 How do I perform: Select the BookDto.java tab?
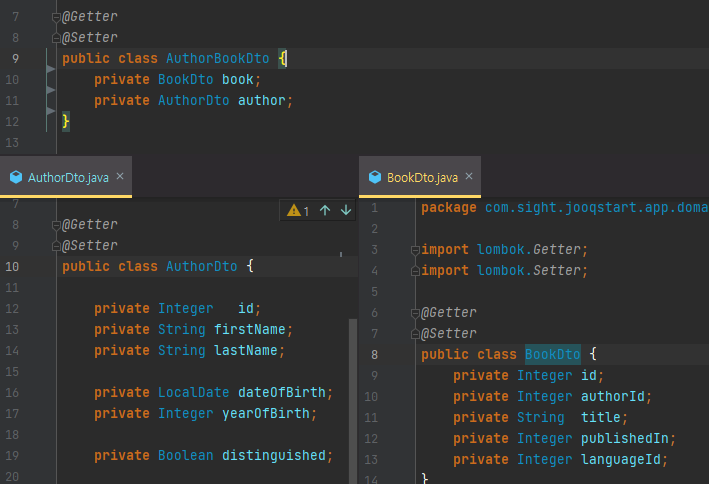pyautogui.click(x=421, y=178)
